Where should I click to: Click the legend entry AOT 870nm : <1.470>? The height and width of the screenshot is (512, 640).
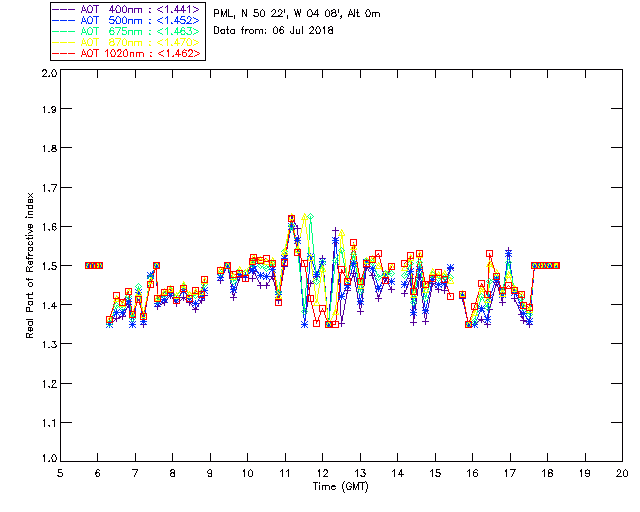tap(127, 42)
